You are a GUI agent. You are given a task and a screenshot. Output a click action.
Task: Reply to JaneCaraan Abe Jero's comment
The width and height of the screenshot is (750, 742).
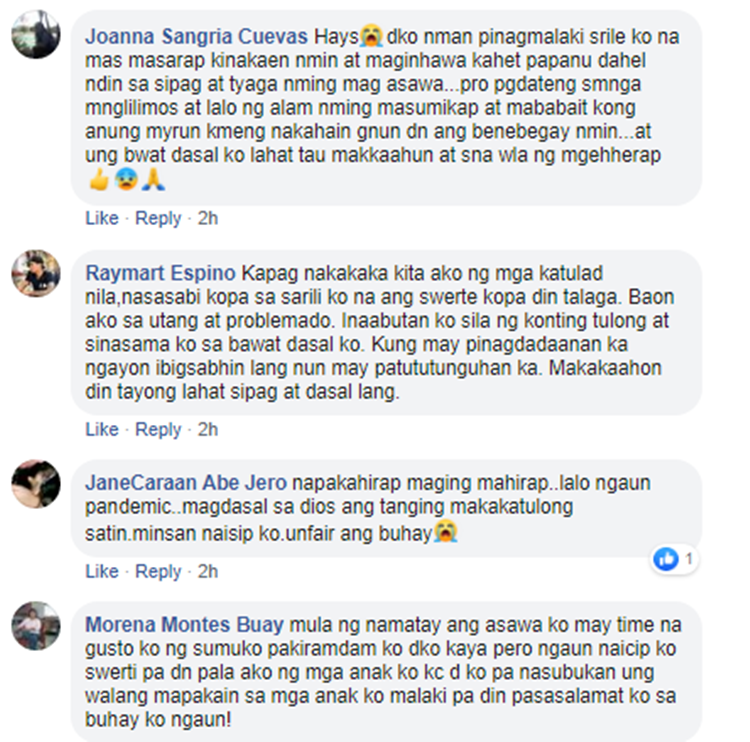coord(158,571)
